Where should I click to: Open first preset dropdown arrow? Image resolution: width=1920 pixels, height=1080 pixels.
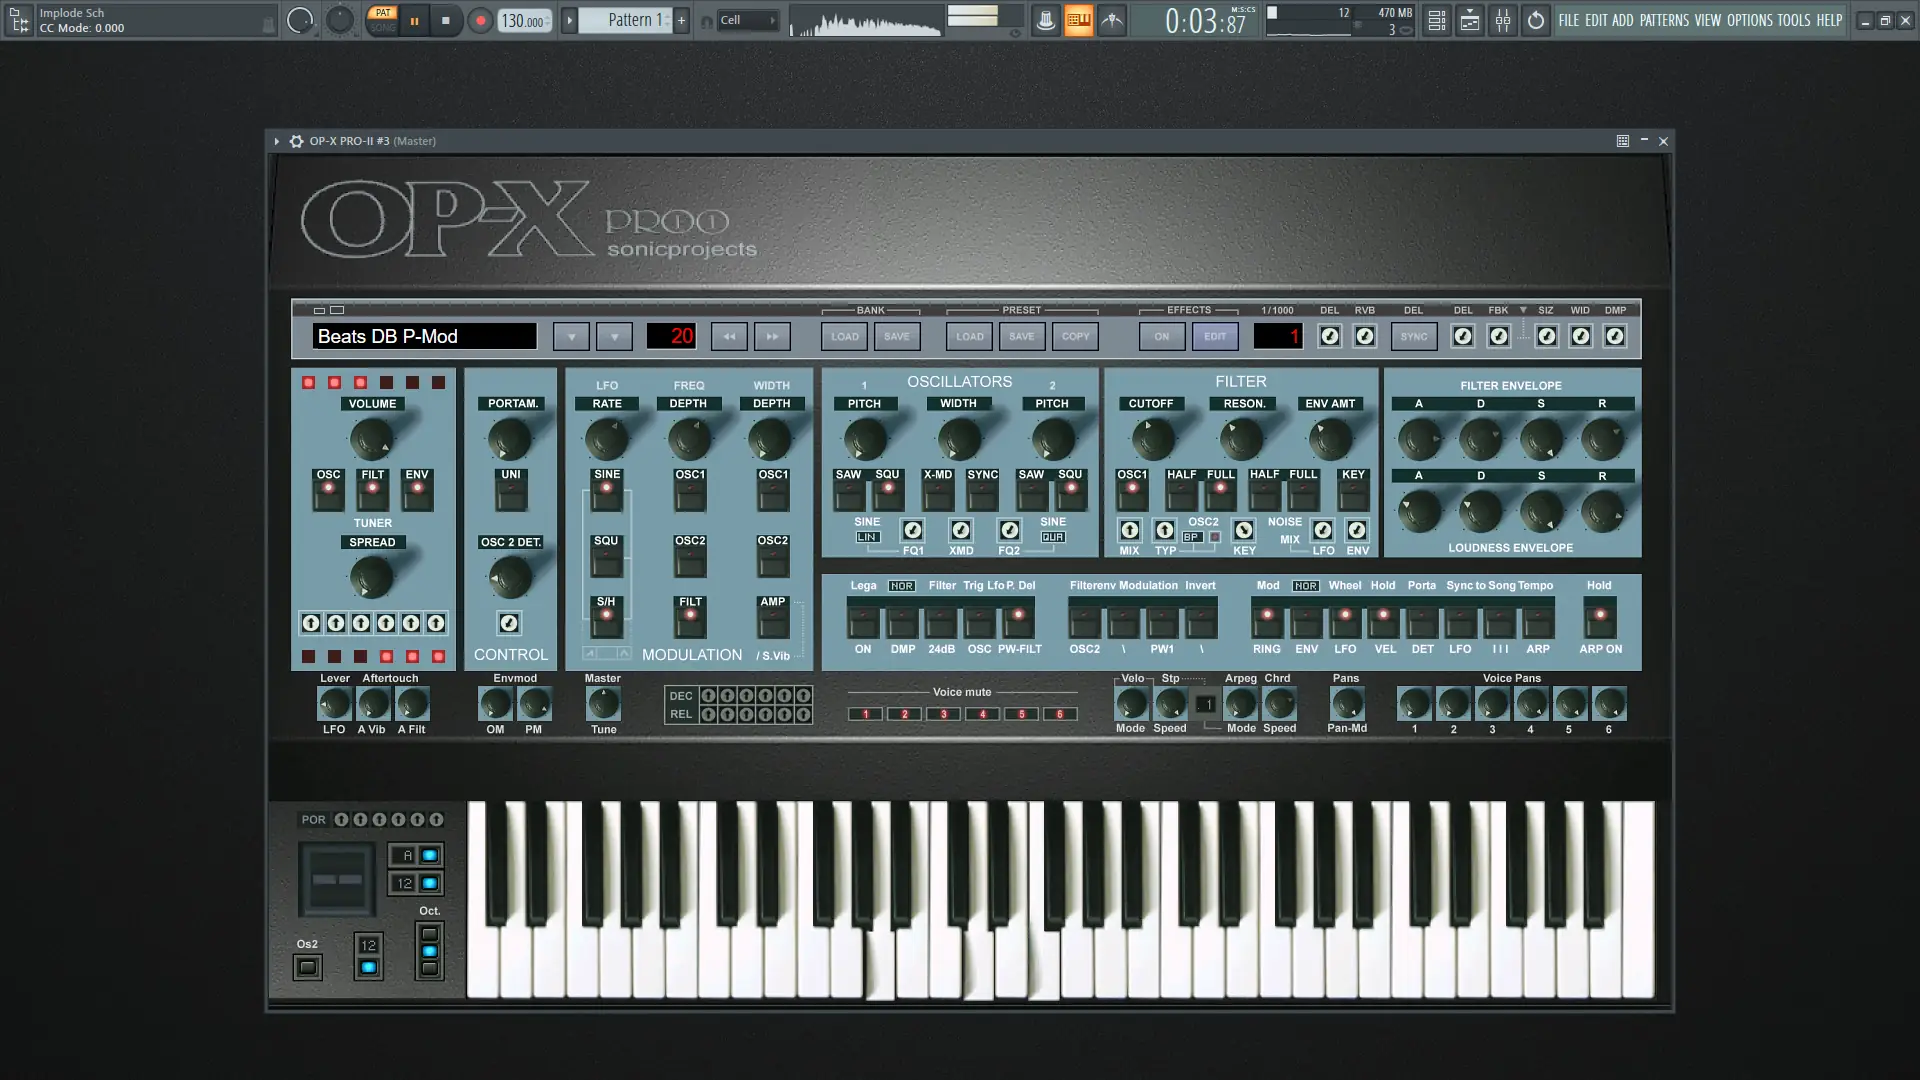point(571,337)
